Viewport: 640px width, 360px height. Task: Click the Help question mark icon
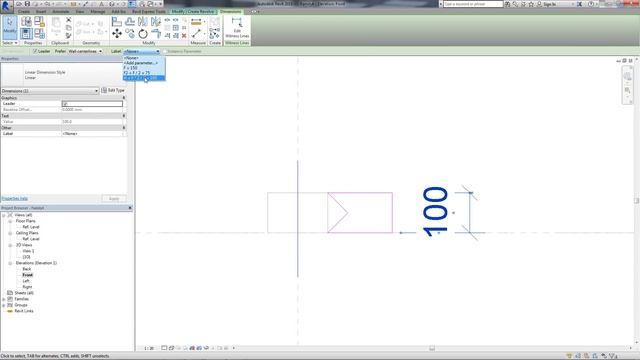point(591,4)
